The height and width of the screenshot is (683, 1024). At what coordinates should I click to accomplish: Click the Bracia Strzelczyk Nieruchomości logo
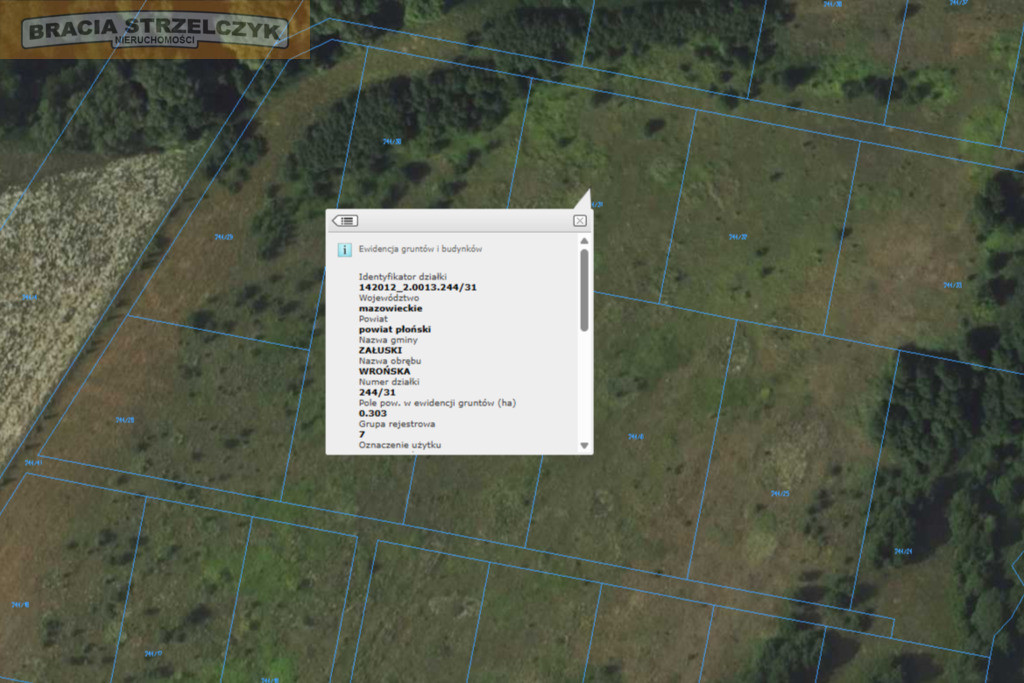155,30
